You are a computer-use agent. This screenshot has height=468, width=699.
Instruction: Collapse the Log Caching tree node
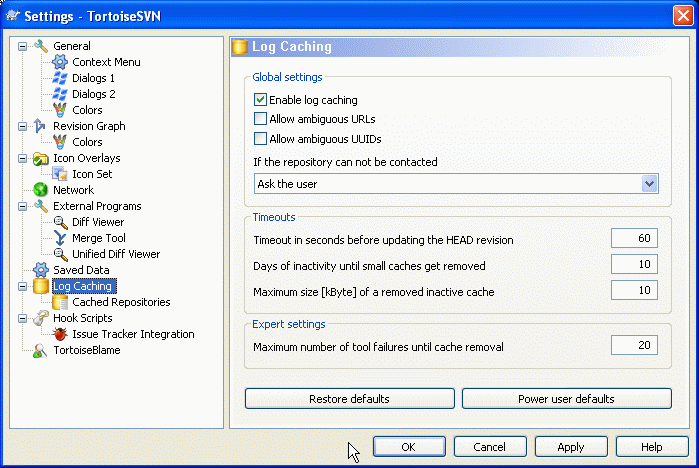click(x=22, y=287)
